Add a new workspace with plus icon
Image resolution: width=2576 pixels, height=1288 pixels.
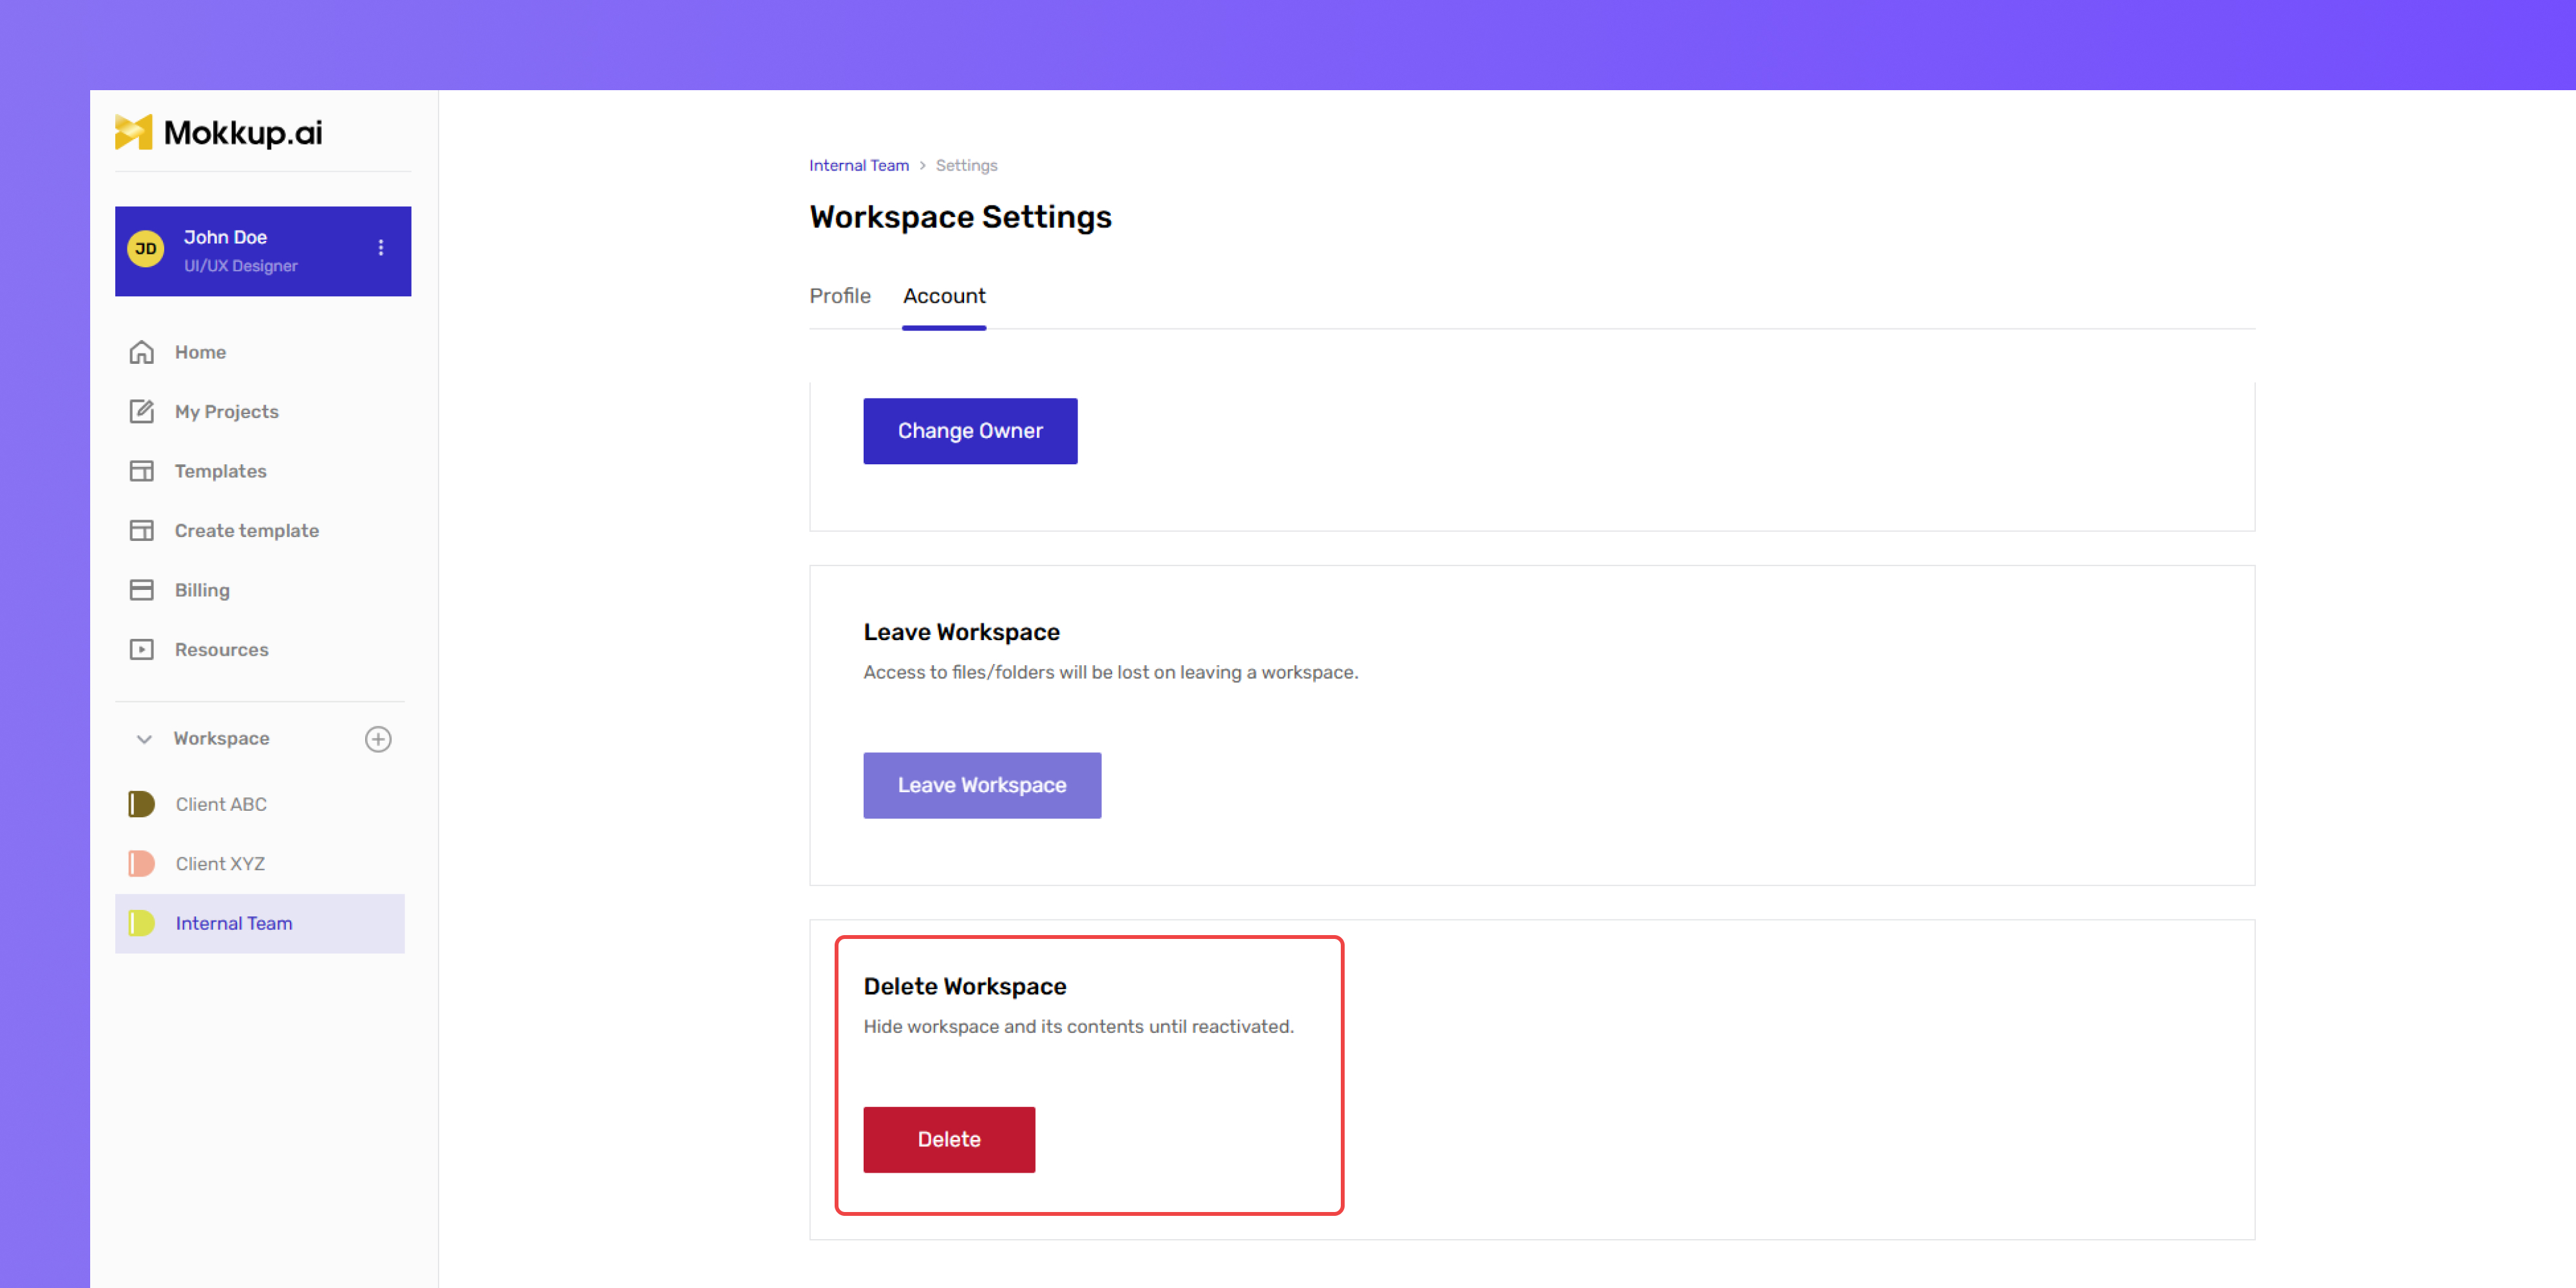pos(378,739)
